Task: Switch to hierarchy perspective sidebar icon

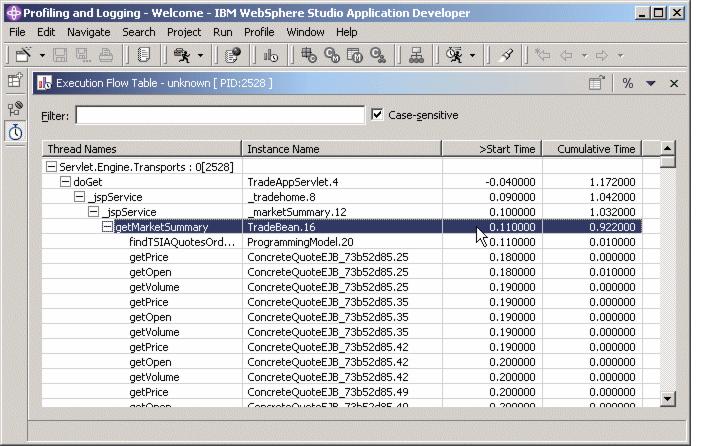Action: click(15, 108)
